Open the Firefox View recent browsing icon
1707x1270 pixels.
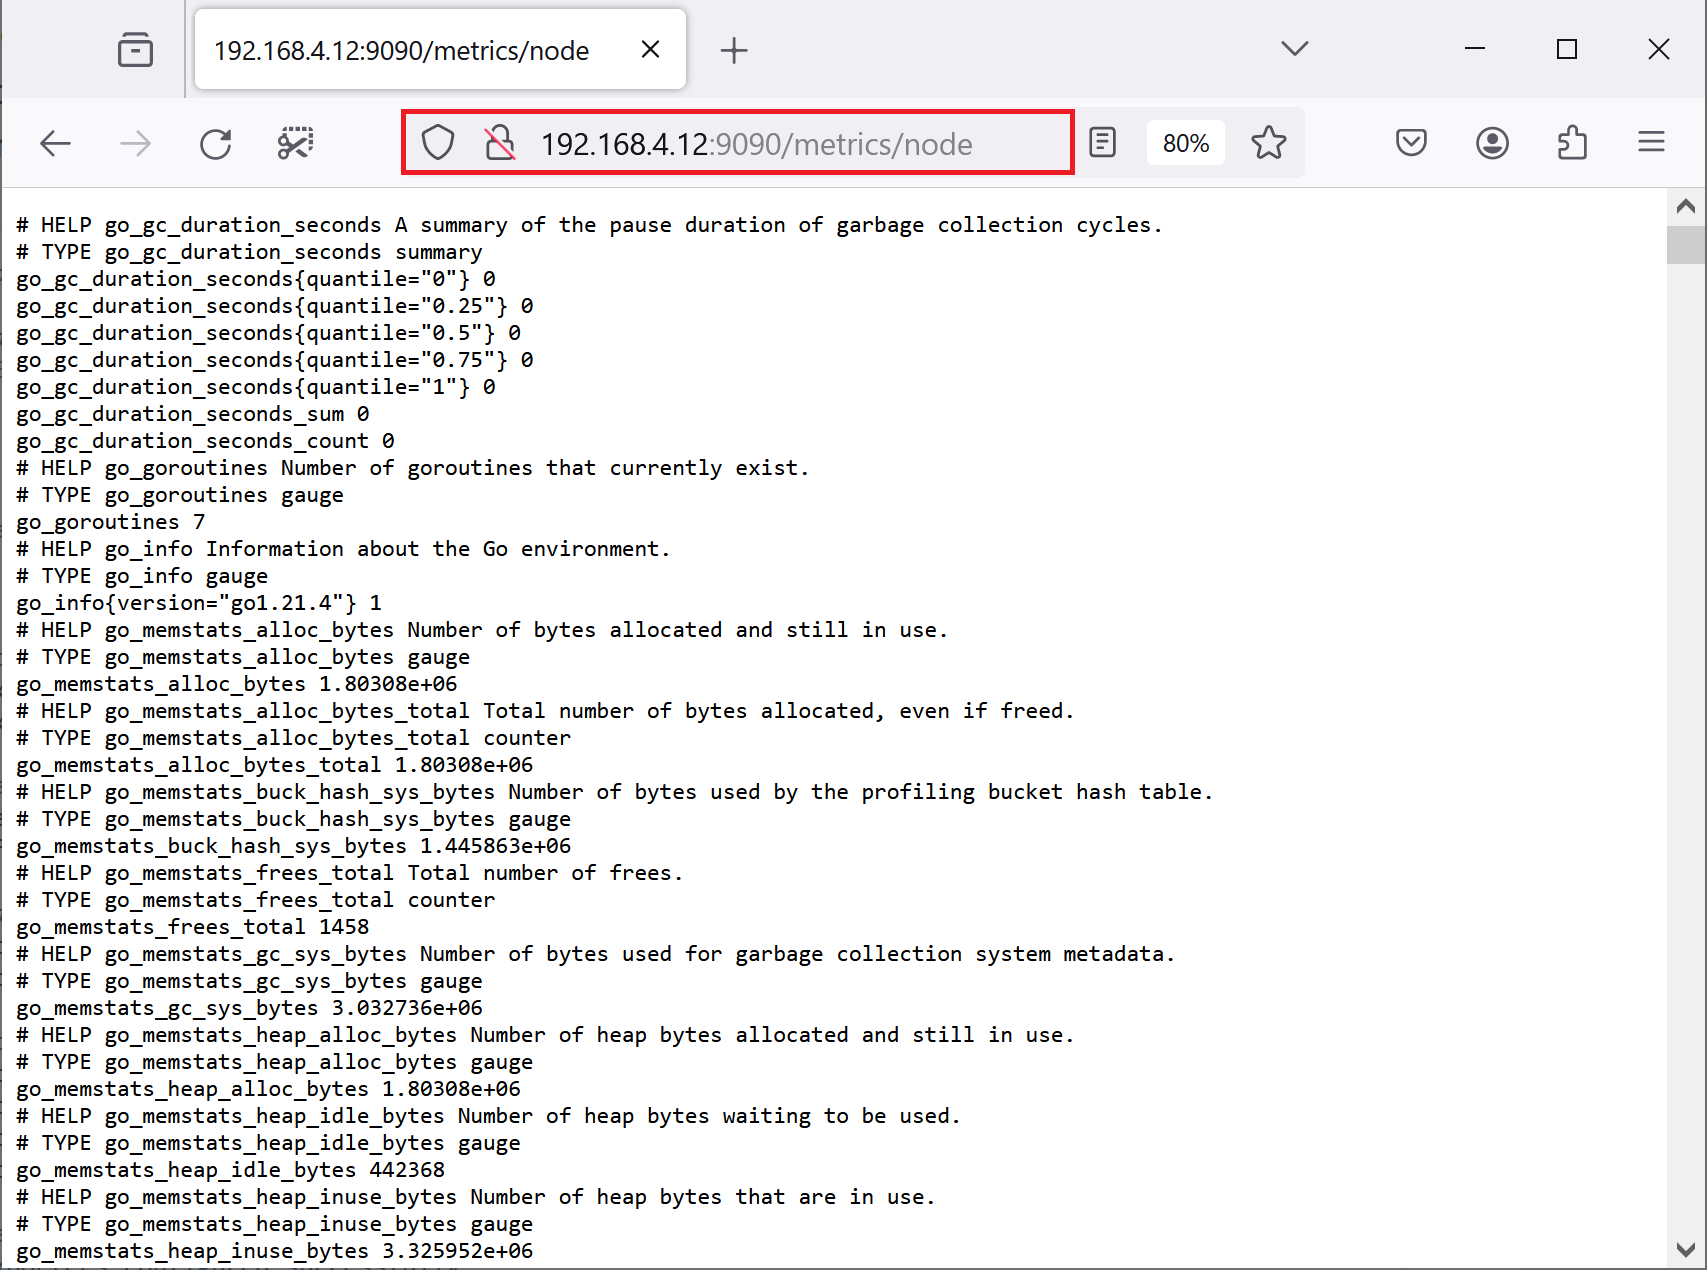click(x=135, y=49)
